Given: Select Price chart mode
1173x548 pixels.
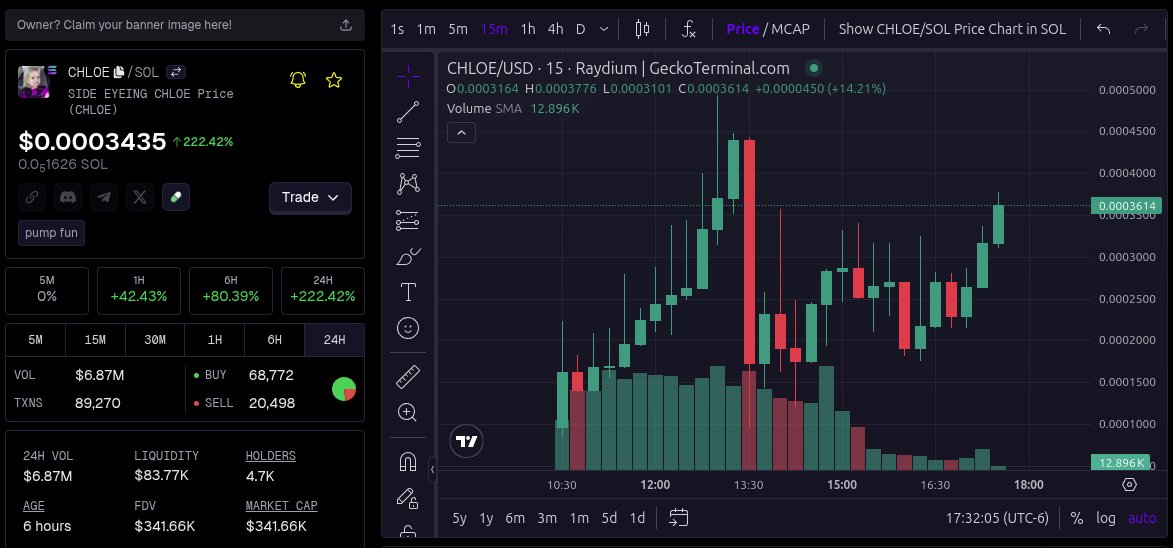Looking at the screenshot, I should (x=742, y=29).
